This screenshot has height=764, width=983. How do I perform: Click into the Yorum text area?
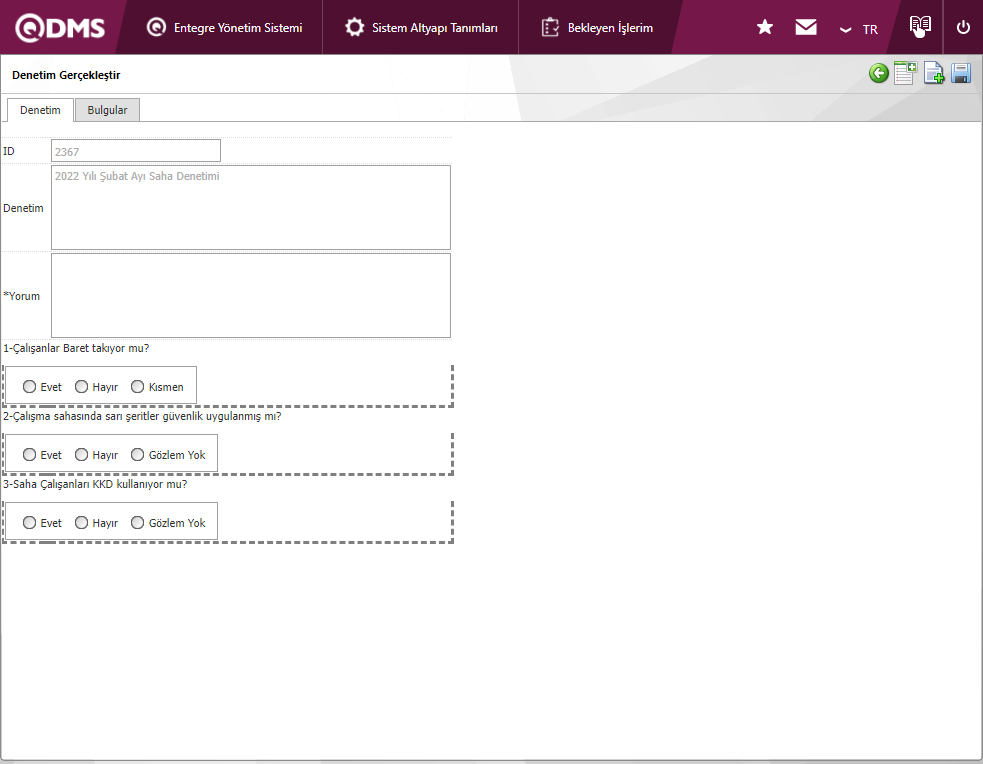click(250, 295)
